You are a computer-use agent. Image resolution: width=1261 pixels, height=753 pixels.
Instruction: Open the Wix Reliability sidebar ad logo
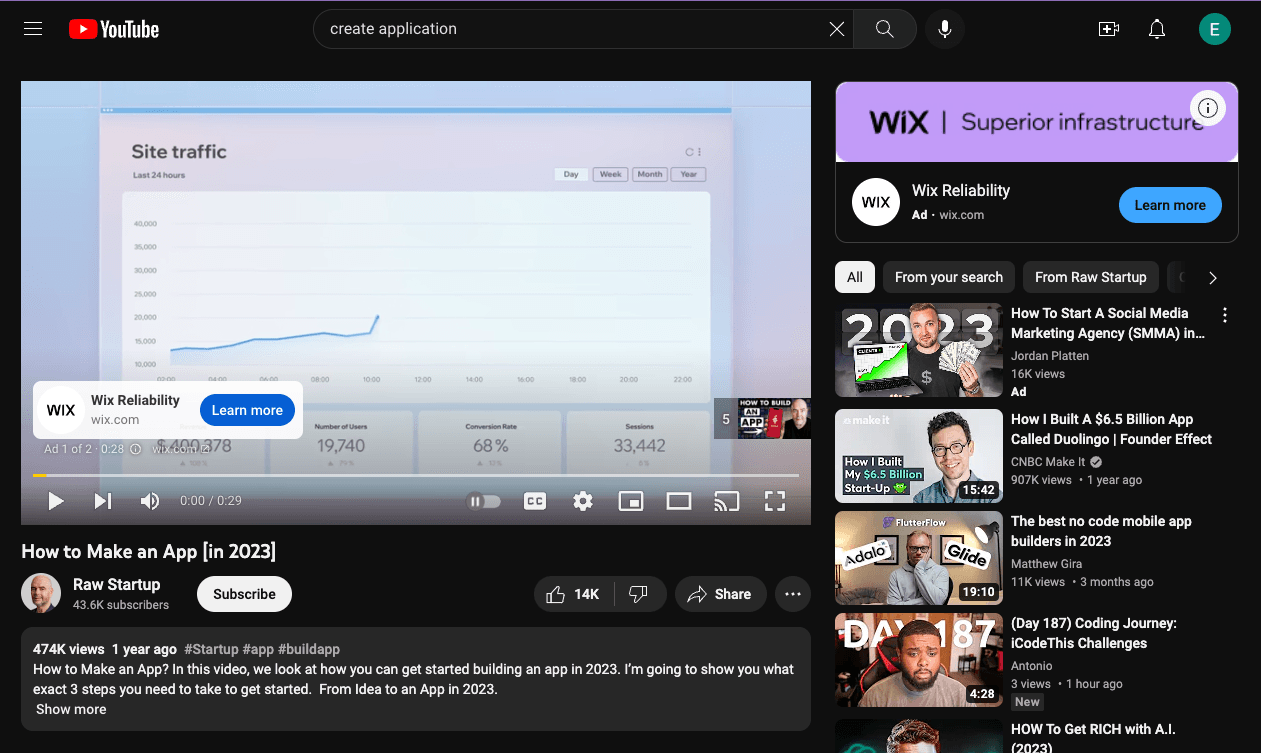point(876,202)
